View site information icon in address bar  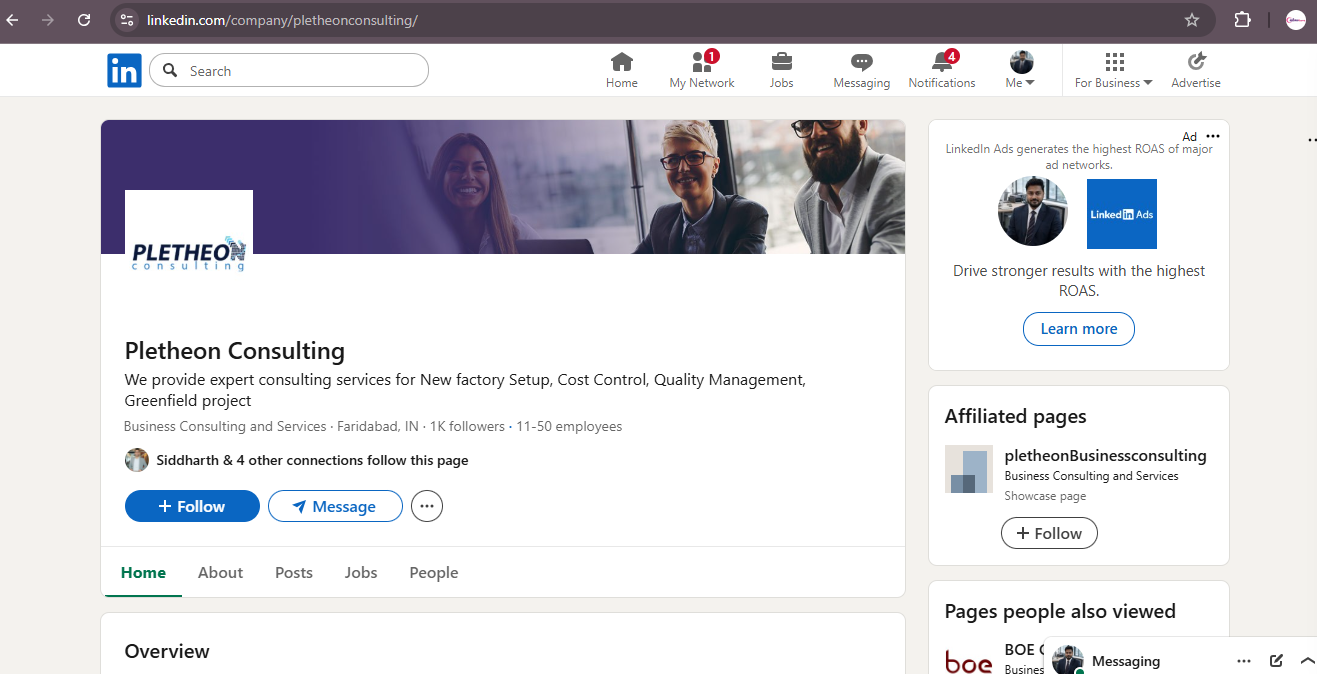[126, 20]
